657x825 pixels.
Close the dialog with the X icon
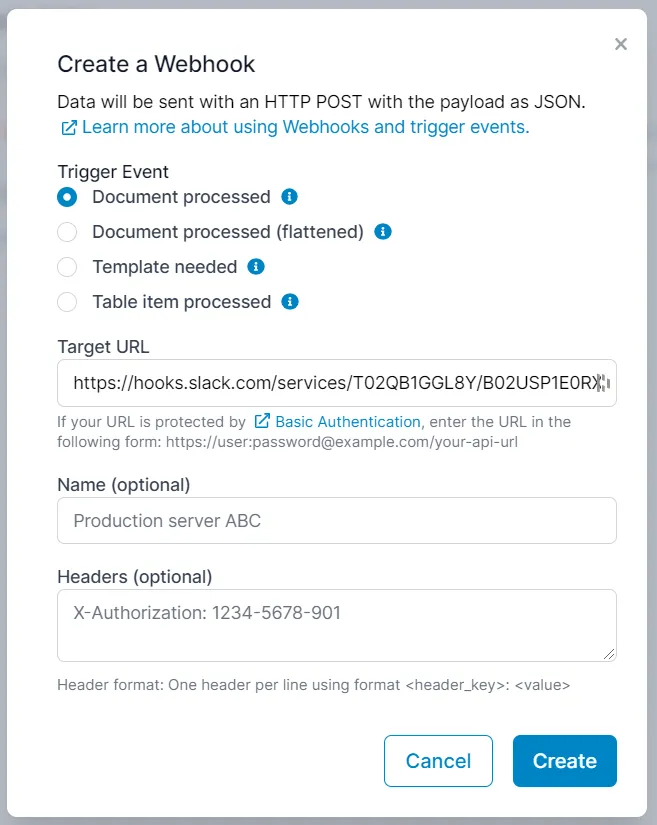tap(621, 44)
